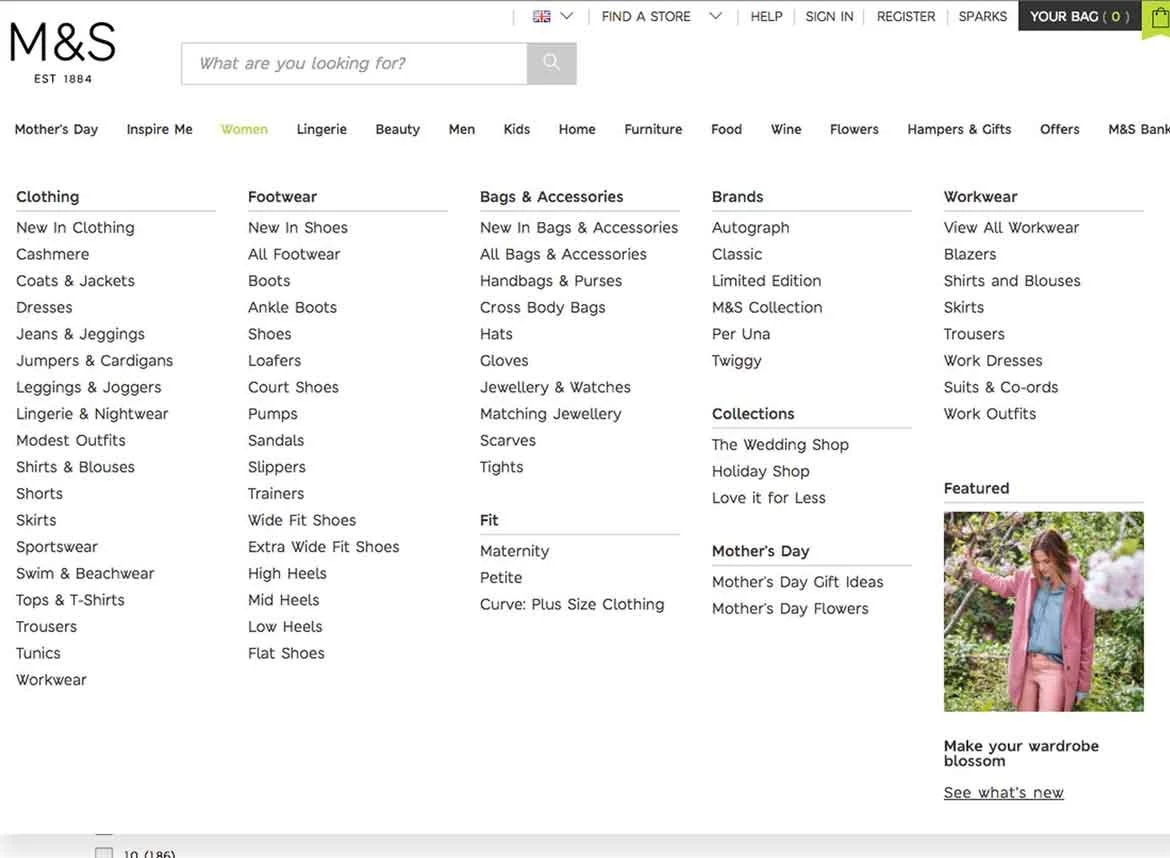Open Jewellery & Watches
1170x858 pixels.
coord(555,387)
